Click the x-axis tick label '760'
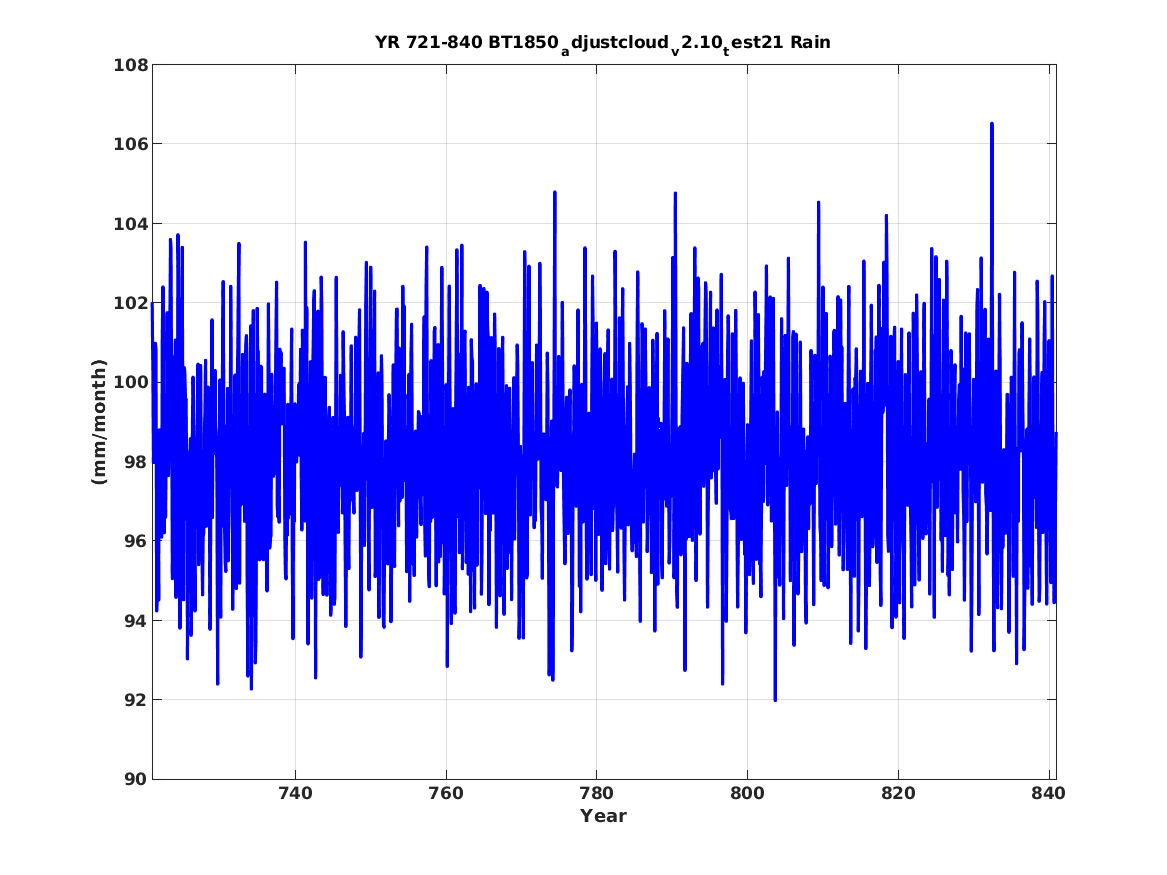Viewport: 1167px width, 875px height. (x=446, y=793)
